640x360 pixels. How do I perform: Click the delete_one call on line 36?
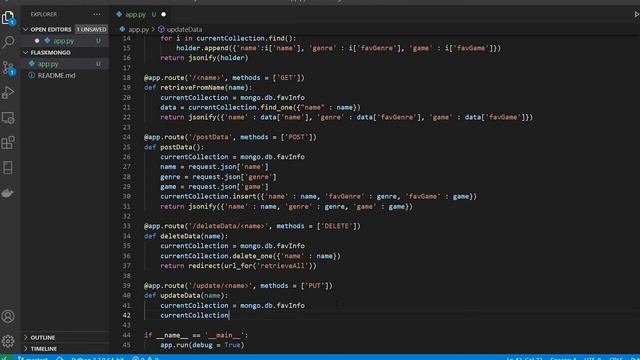click(x=252, y=256)
